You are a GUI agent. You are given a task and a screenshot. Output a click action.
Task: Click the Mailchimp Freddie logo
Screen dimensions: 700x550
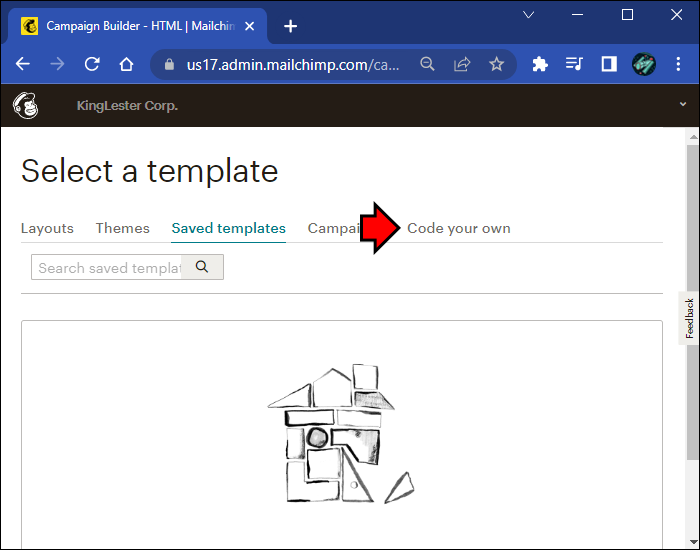click(26, 105)
